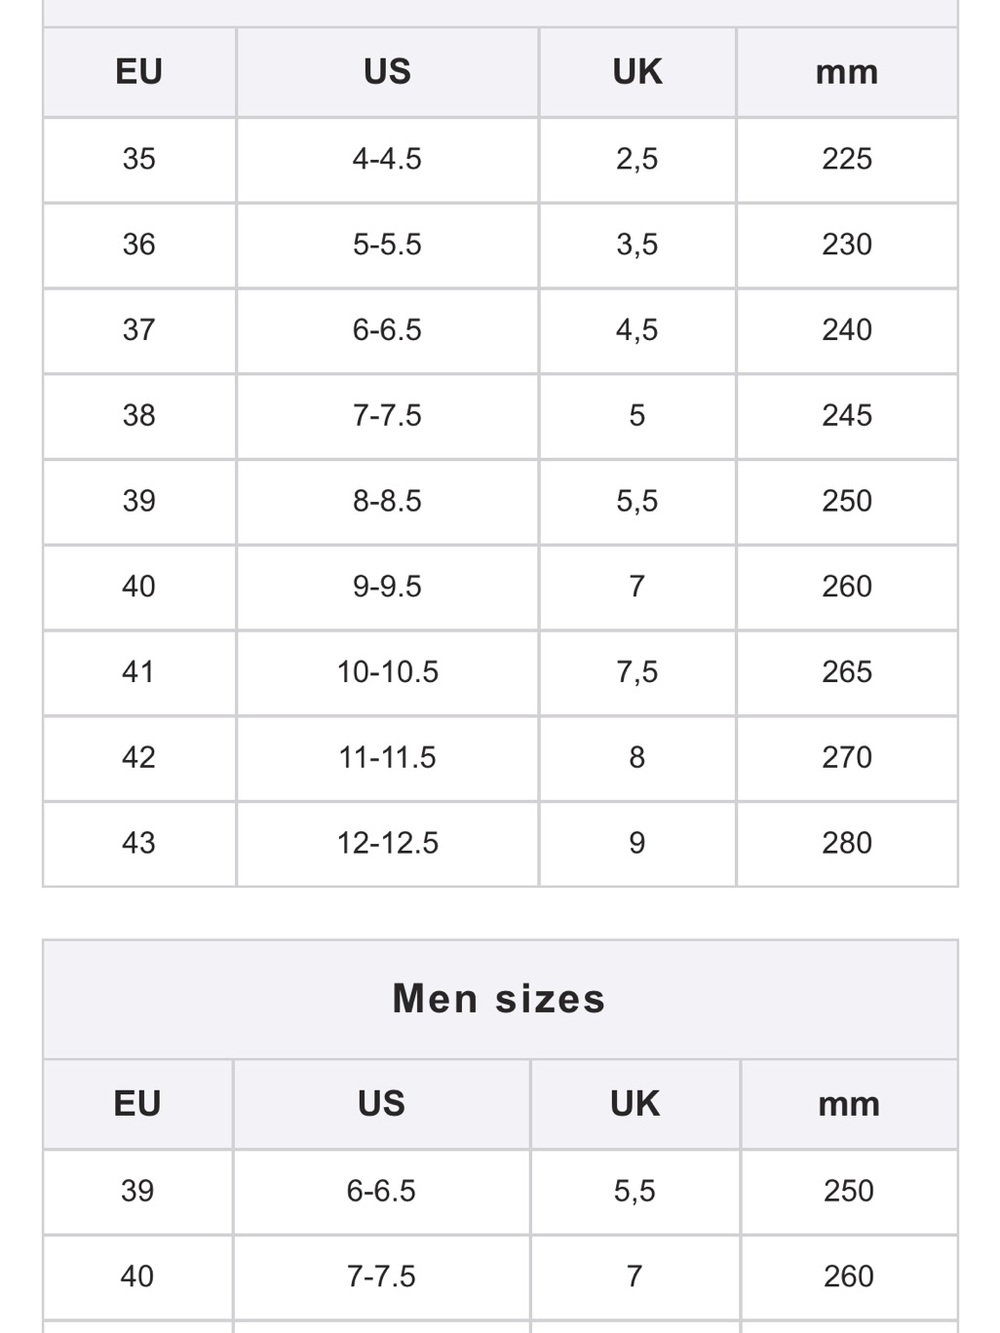Viewport: 1000px width, 1333px height.
Task: Select EU size 35 cell
Action: [x=139, y=159]
